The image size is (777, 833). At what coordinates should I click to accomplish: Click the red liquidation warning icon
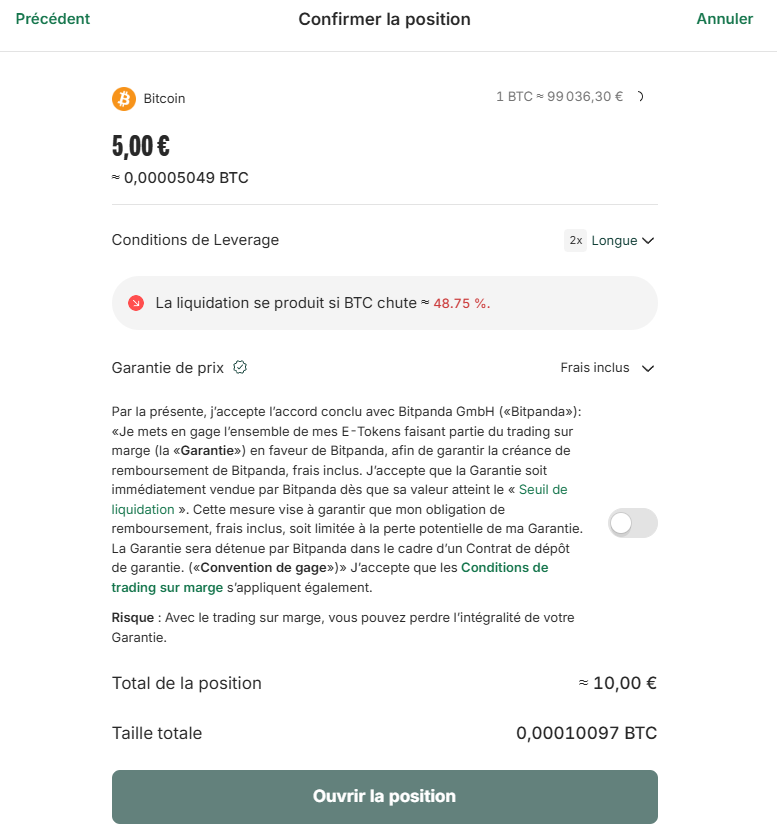(x=136, y=302)
